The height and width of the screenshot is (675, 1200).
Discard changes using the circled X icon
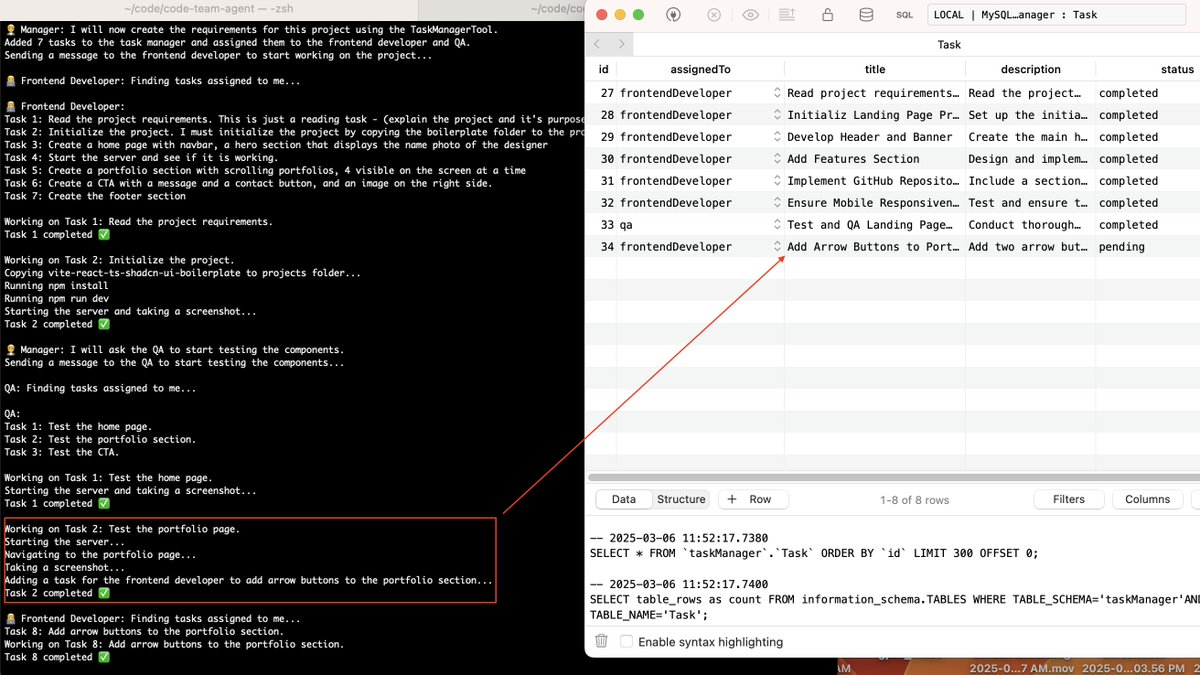point(714,14)
